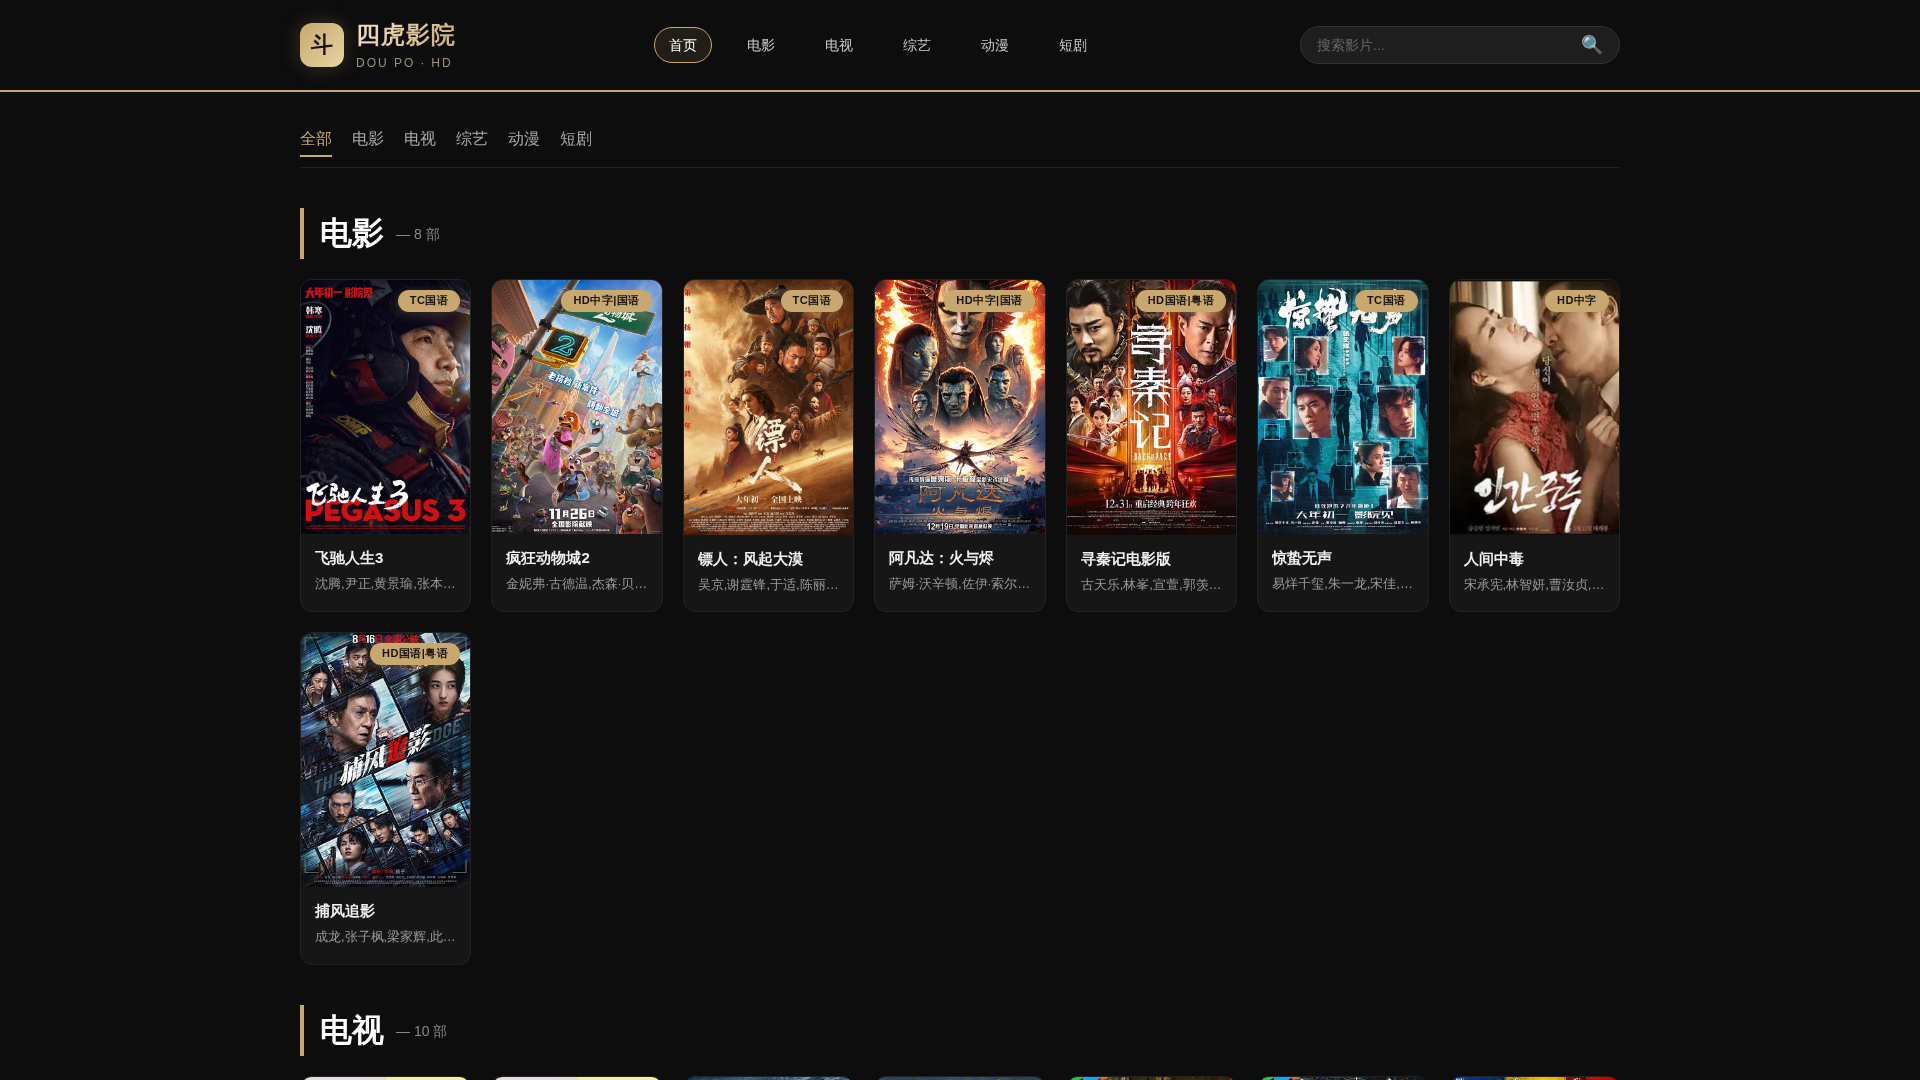Click the 人间中毒 title link
1920x1080 pixels.
pos(1494,559)
